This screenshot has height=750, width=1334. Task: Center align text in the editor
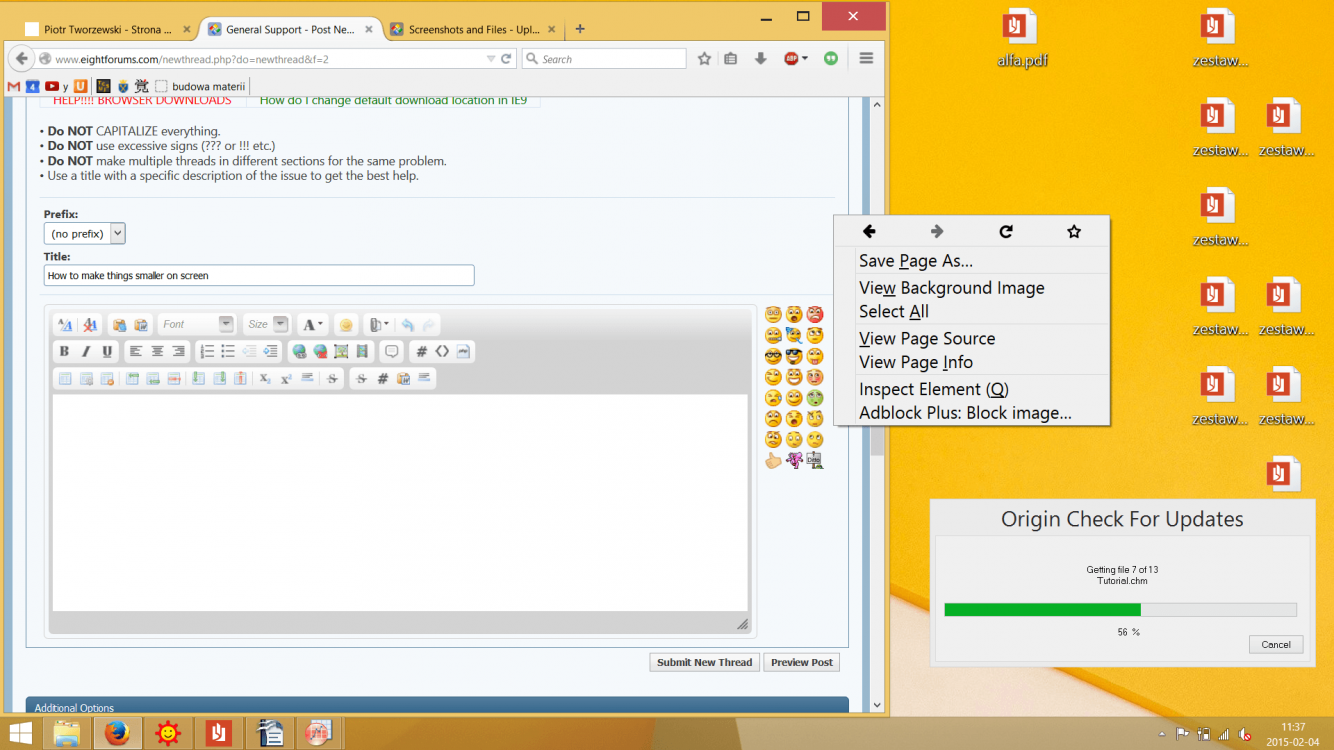157,351
